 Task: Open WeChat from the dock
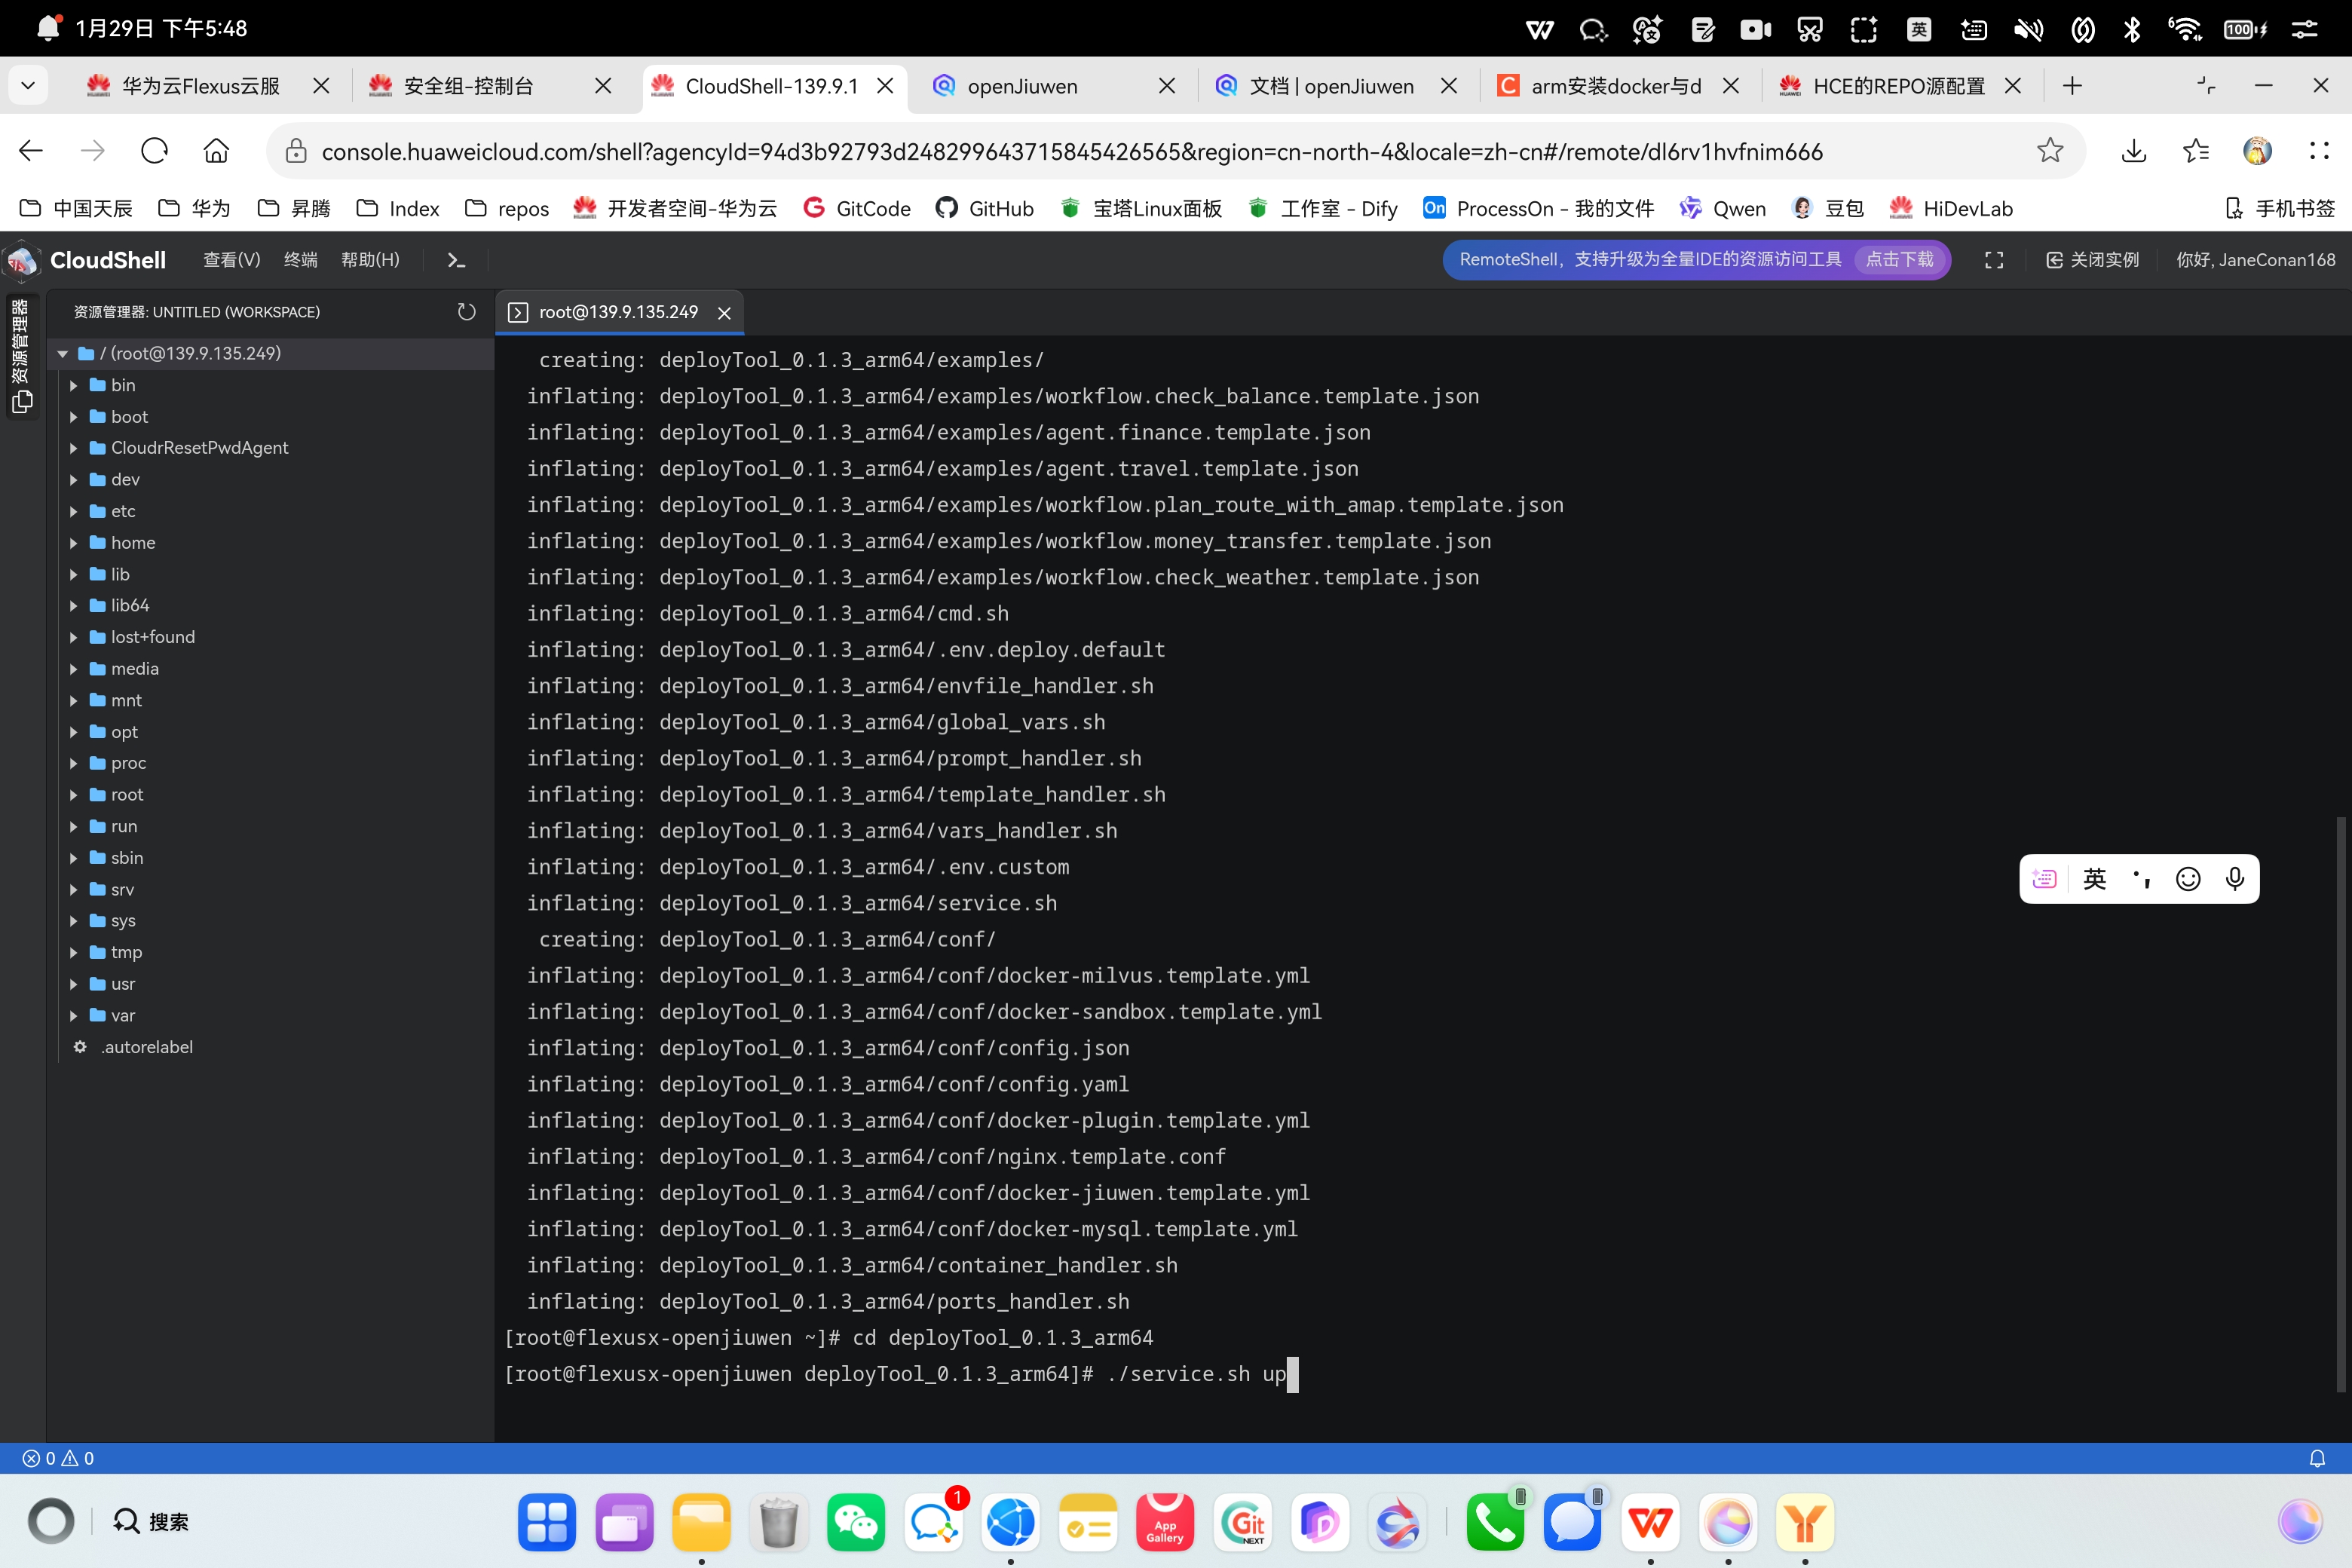[x=855, y=1522]
